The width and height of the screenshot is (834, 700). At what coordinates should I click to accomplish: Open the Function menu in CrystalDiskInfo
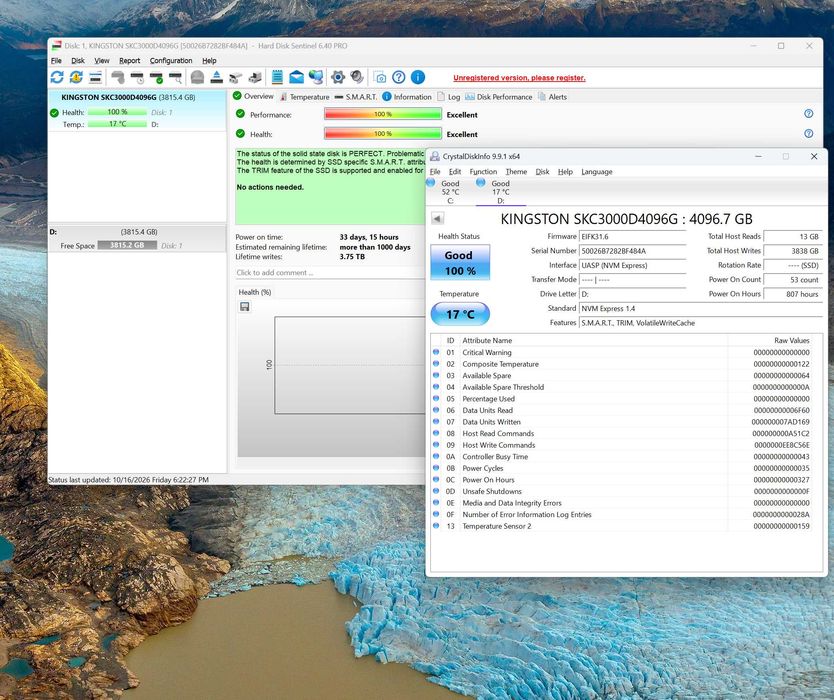[x=483, y=172]
